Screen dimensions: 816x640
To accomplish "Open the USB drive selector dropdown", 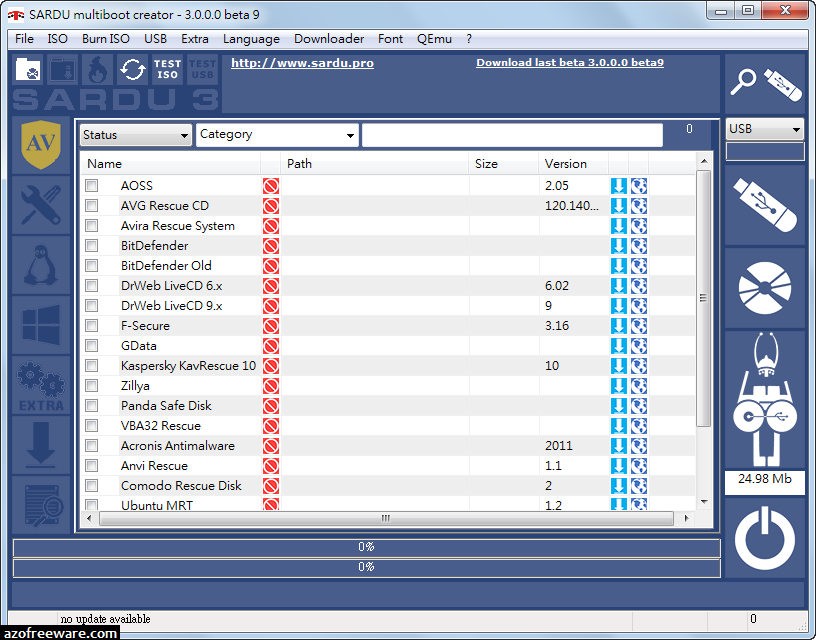I will (764, 129).
